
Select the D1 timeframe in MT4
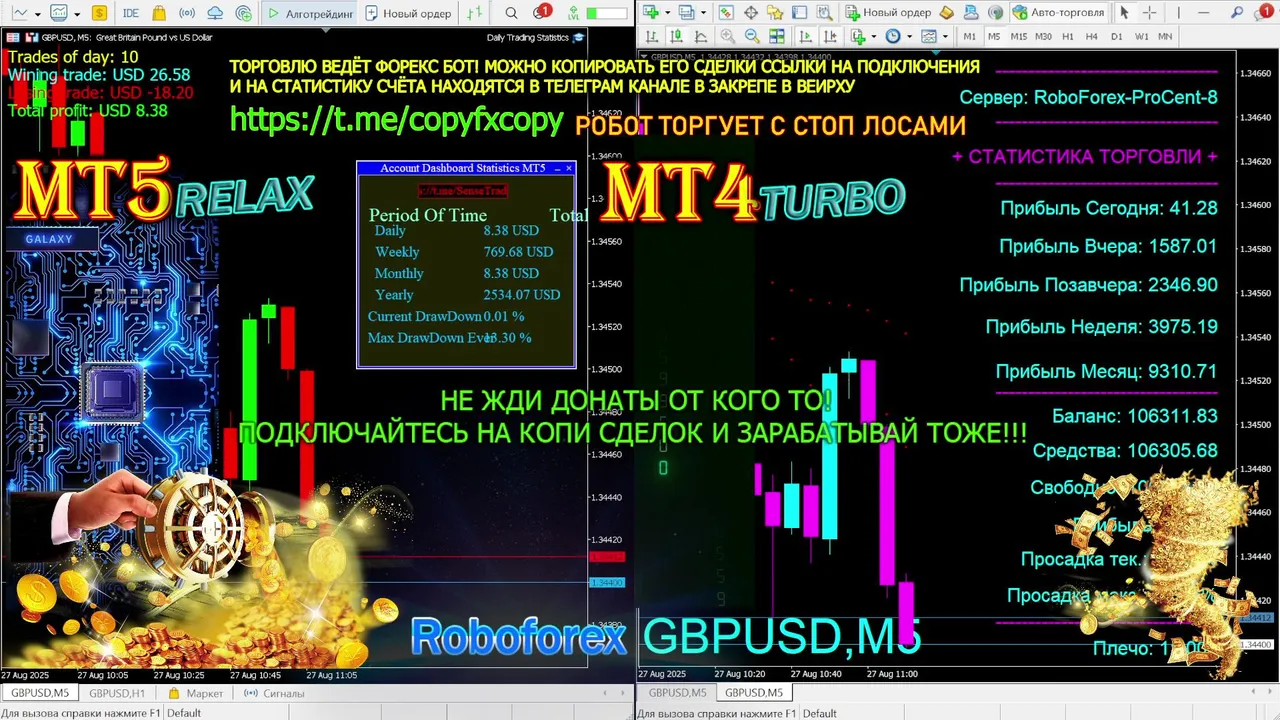[x=1116, y=36]
